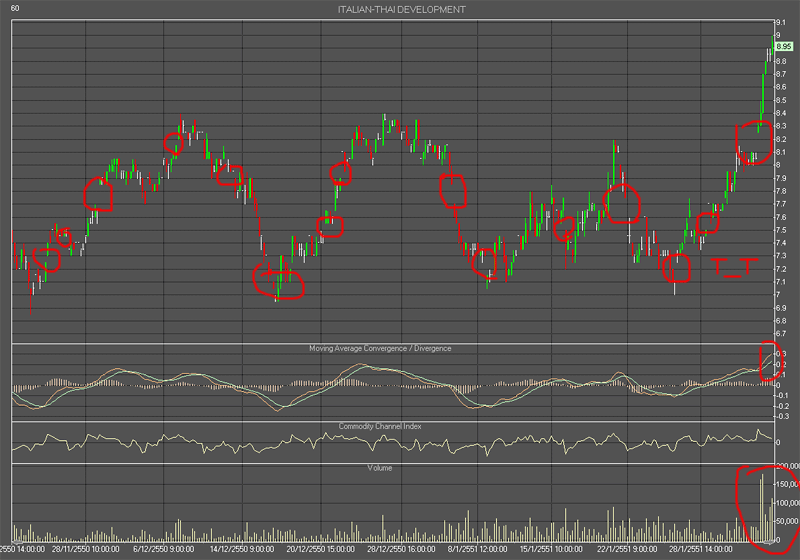Click the 8.95 current price tag
This screenshot has height=560, width=800.
point(784,46)
